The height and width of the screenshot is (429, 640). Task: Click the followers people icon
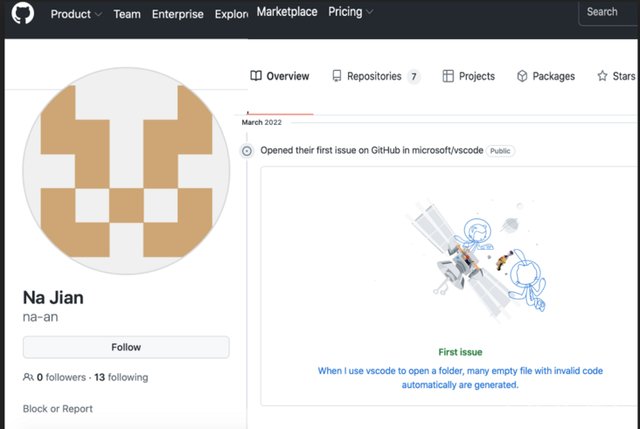[28, 377]
